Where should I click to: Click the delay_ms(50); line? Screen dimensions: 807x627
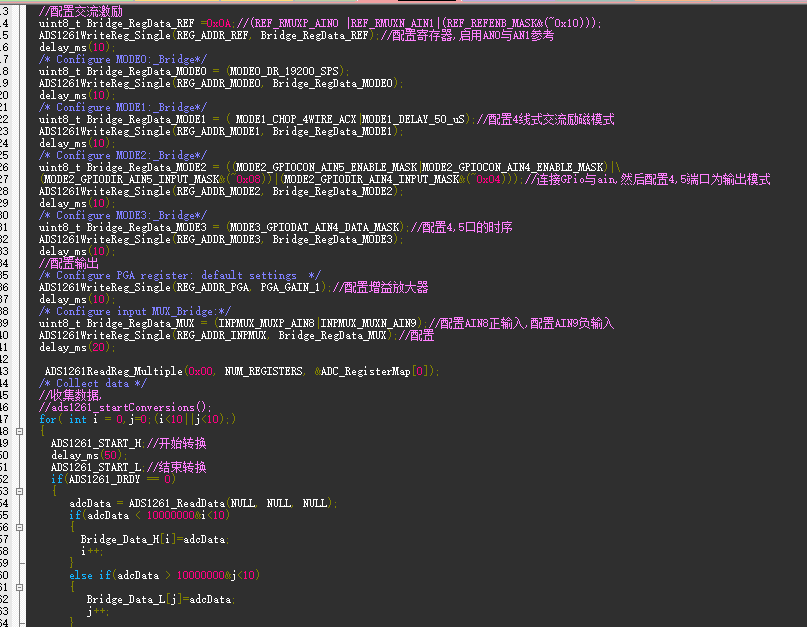89,455
